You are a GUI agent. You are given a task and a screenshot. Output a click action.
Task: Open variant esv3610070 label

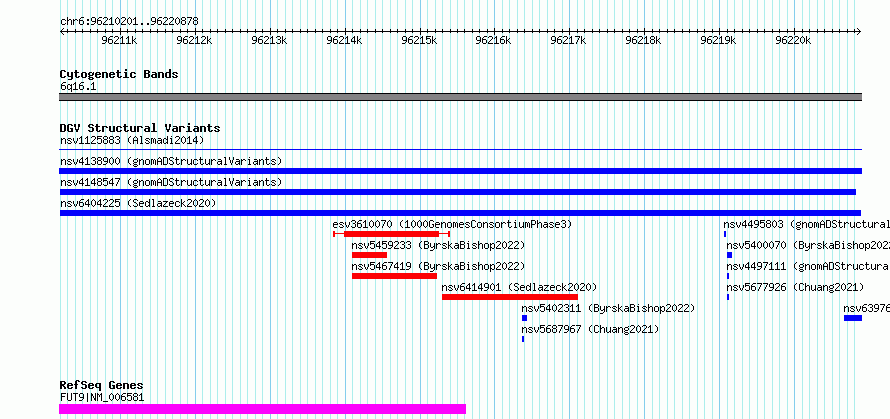(x=452, y=224)
